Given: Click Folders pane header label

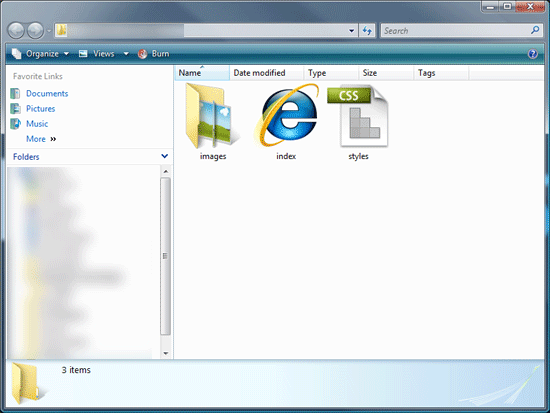Looking at the screenshot, I should tap(26, 157).
